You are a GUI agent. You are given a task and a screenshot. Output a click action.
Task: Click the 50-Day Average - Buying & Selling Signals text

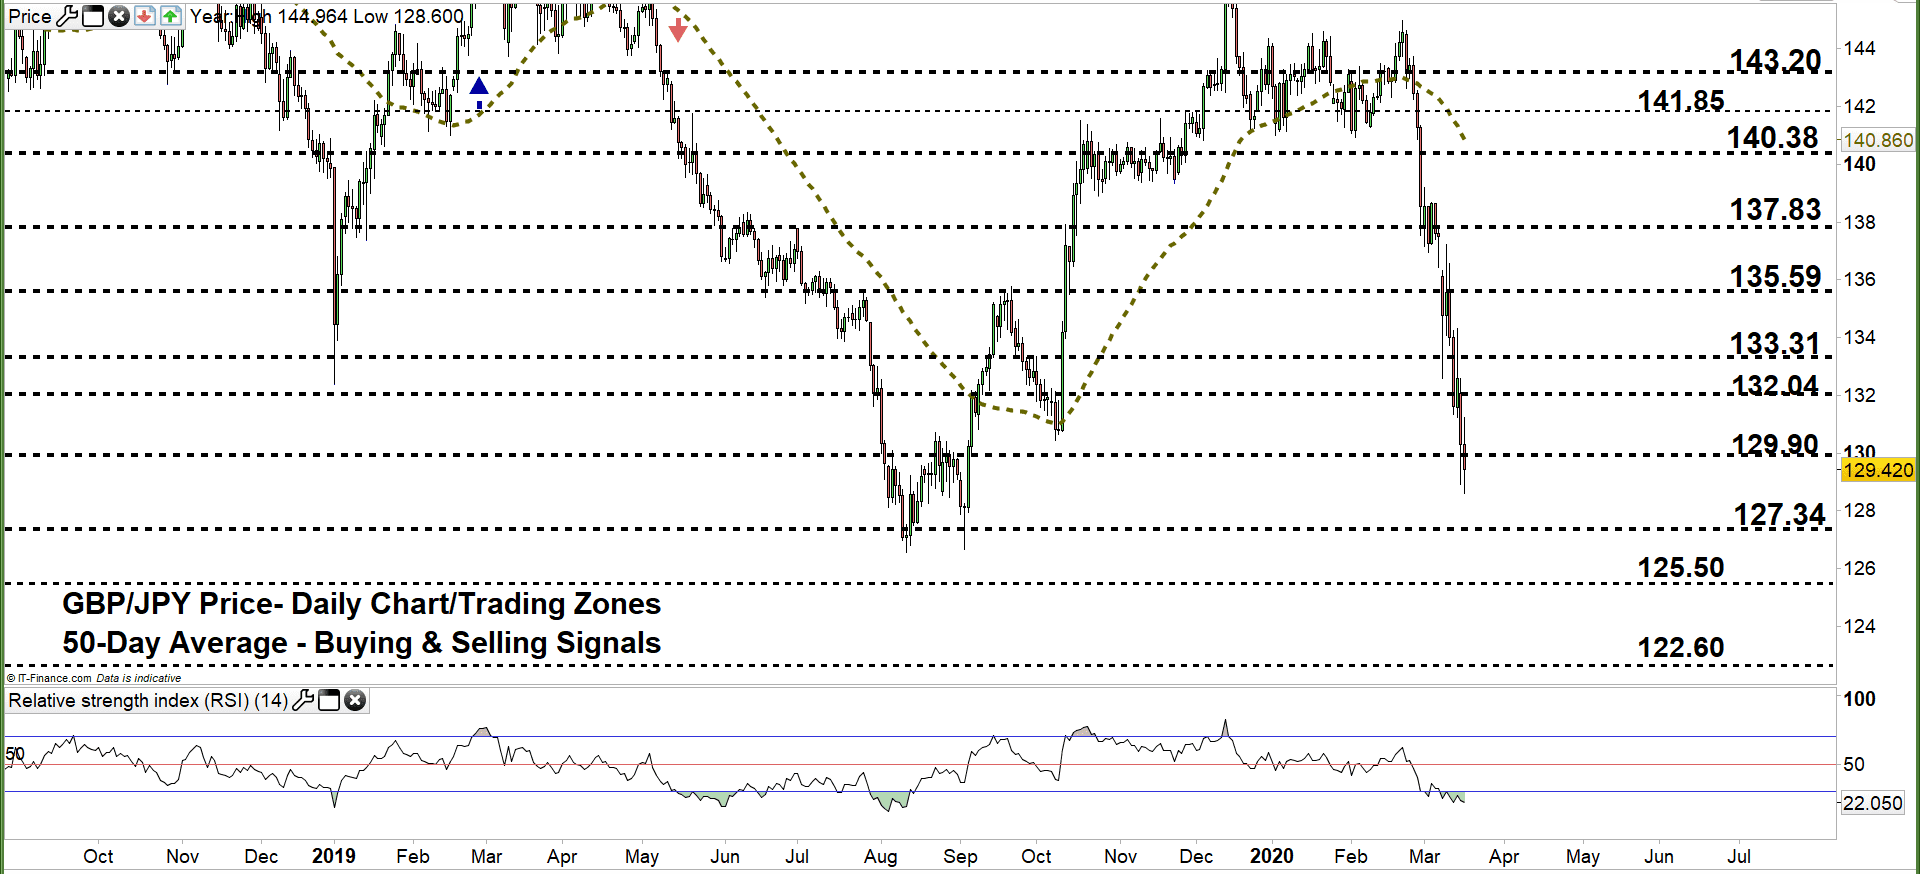pos(362,643)
